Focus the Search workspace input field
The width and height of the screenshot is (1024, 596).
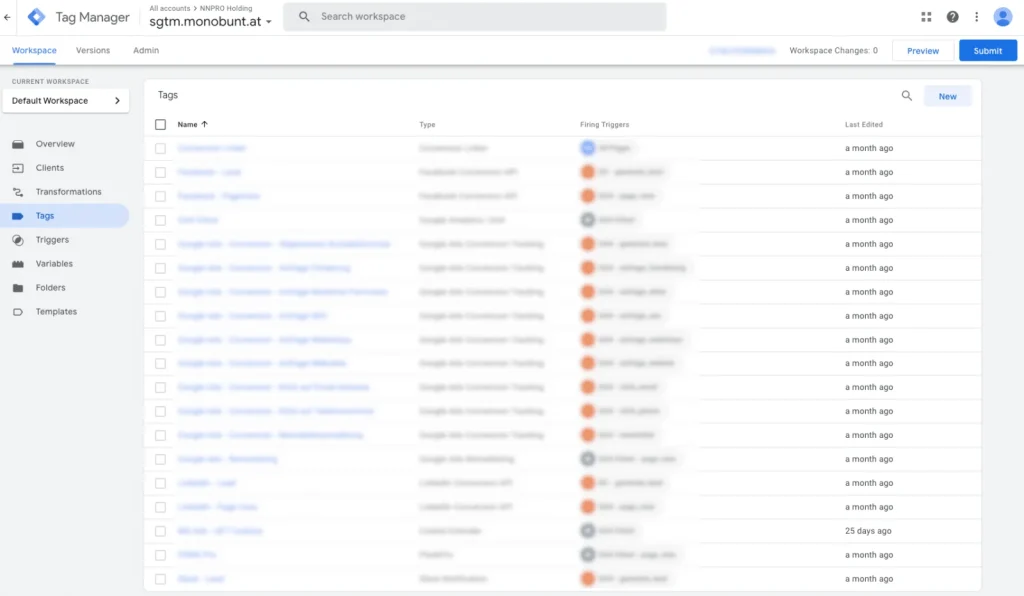click(x=475, y=16)
